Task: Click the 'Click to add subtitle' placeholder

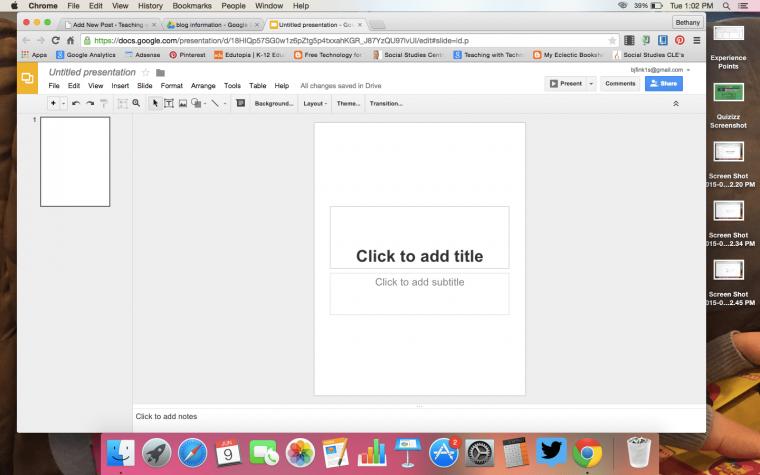Action: 419,294
